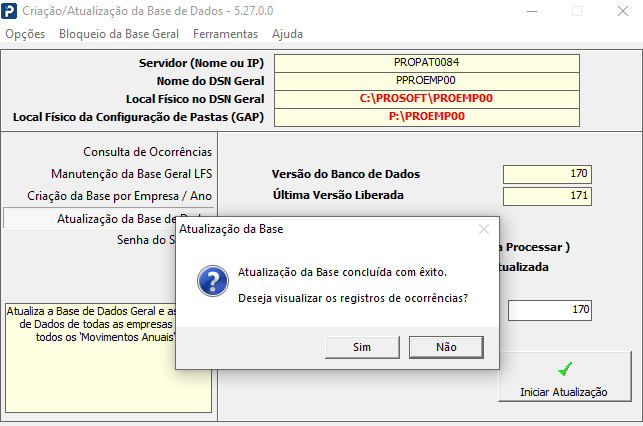Click the 'Última Versão Liberada' label
643x426 pixels.
point(338,195)
